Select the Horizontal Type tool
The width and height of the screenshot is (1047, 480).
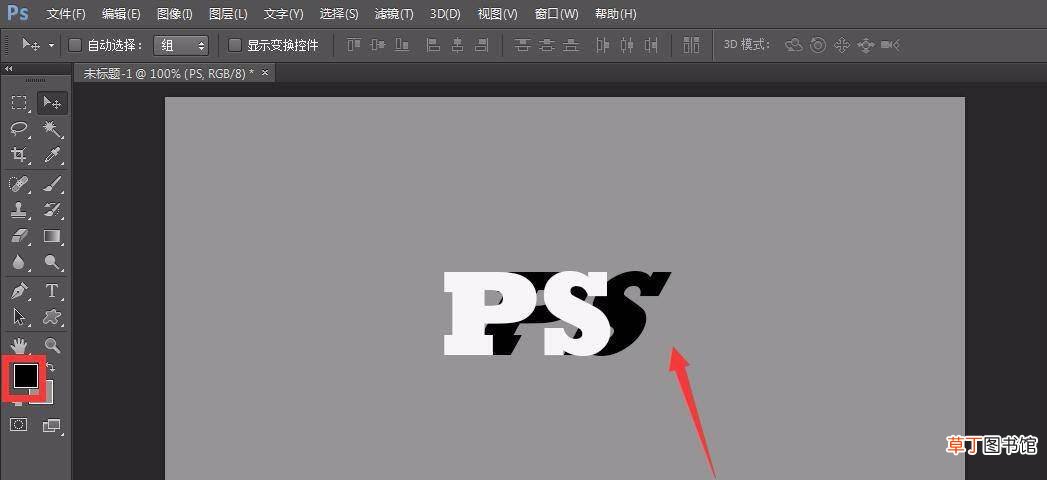(52, 290)
